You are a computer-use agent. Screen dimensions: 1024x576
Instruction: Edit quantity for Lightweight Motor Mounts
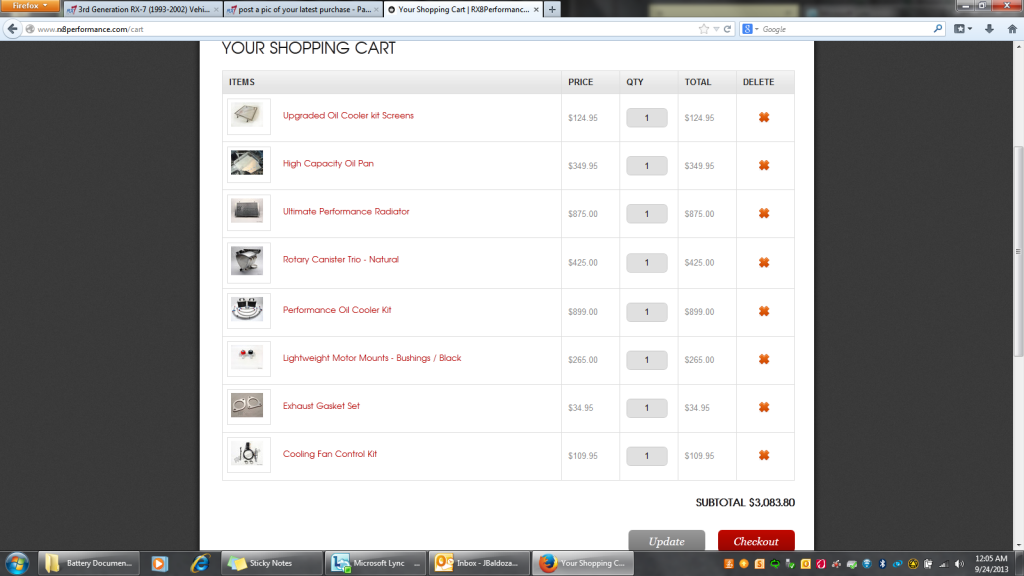[647, 359]
